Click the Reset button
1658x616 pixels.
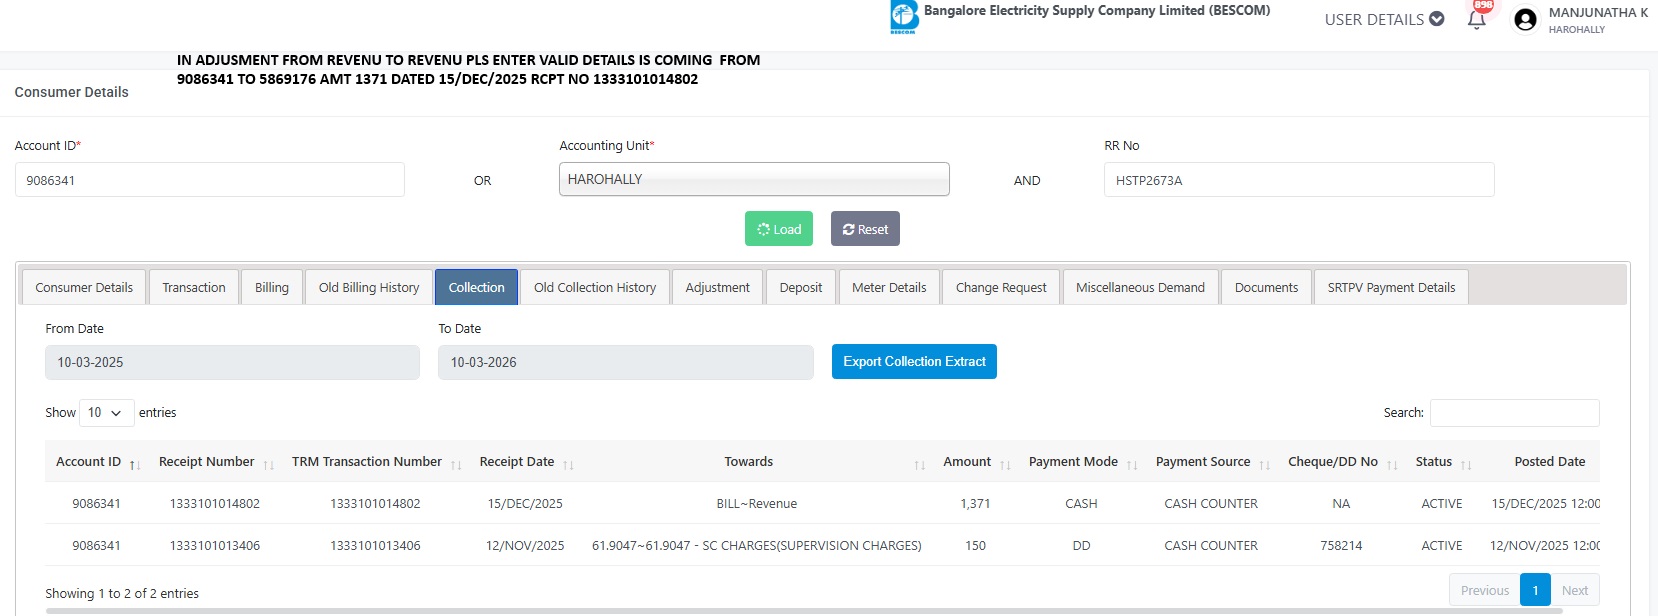click(x=865, y=229)
